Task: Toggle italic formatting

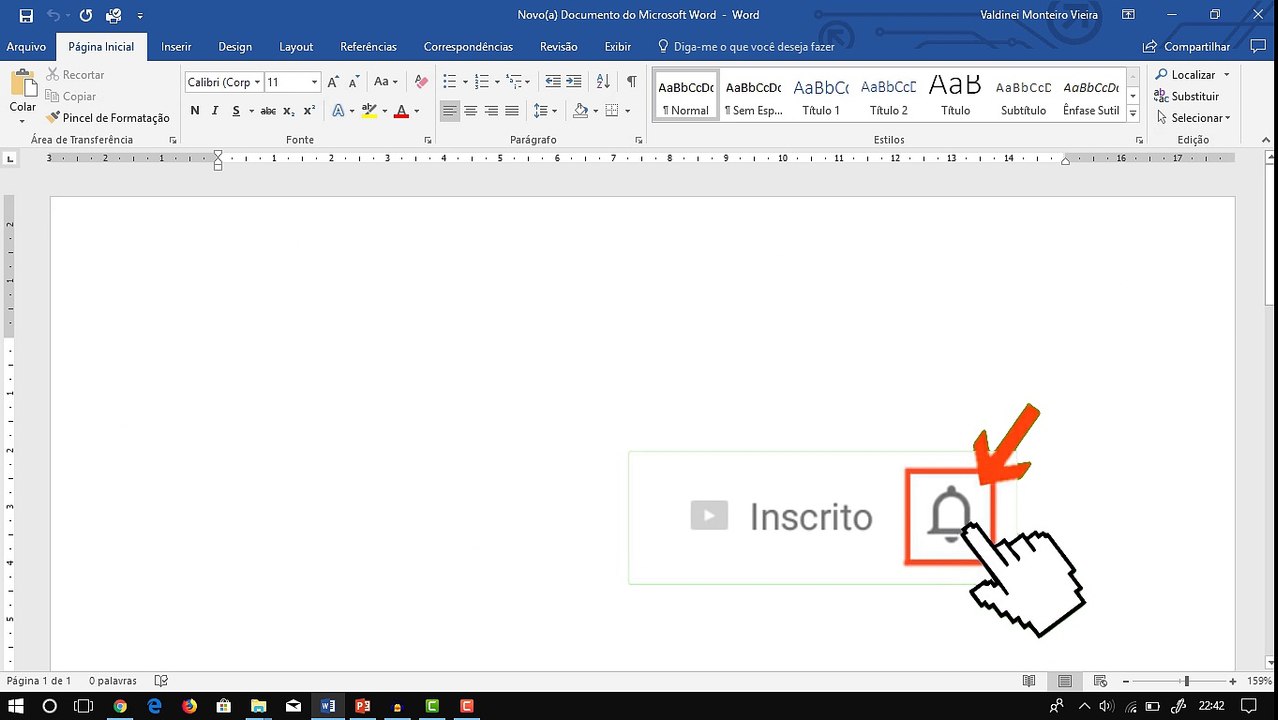Action: (x=214, y=111)
